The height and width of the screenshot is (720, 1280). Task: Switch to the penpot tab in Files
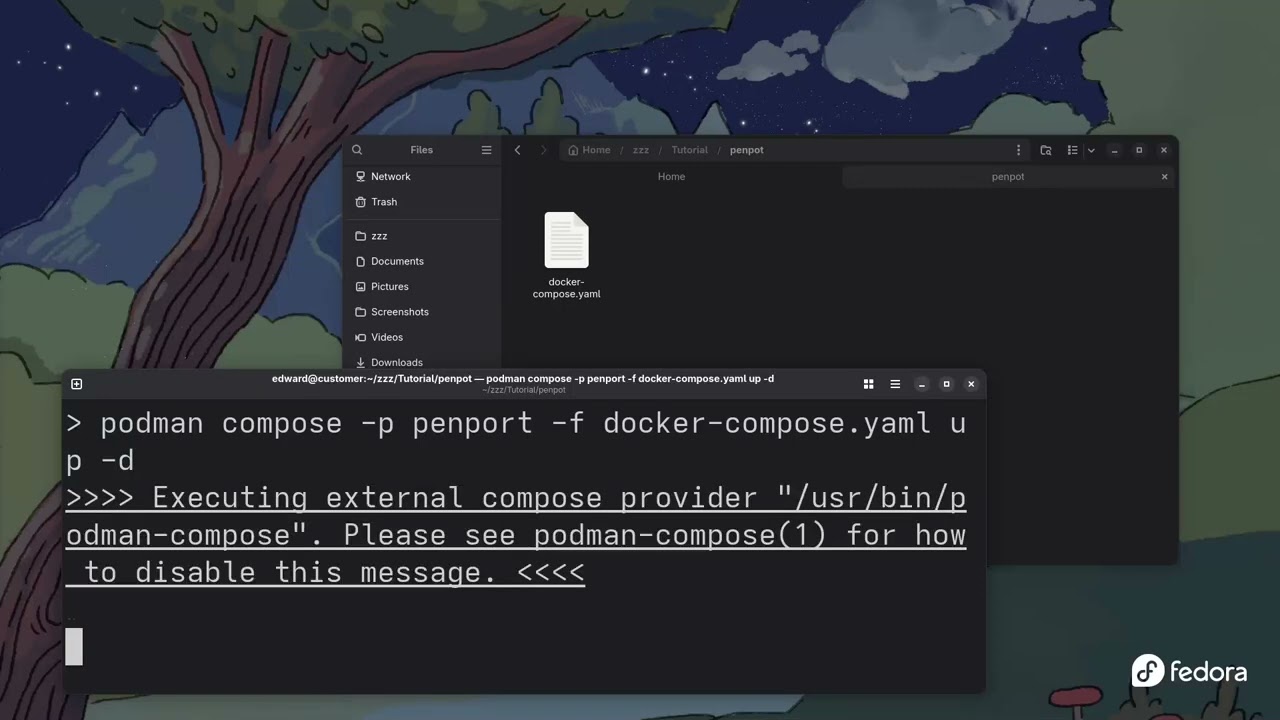pos(1008,177)
